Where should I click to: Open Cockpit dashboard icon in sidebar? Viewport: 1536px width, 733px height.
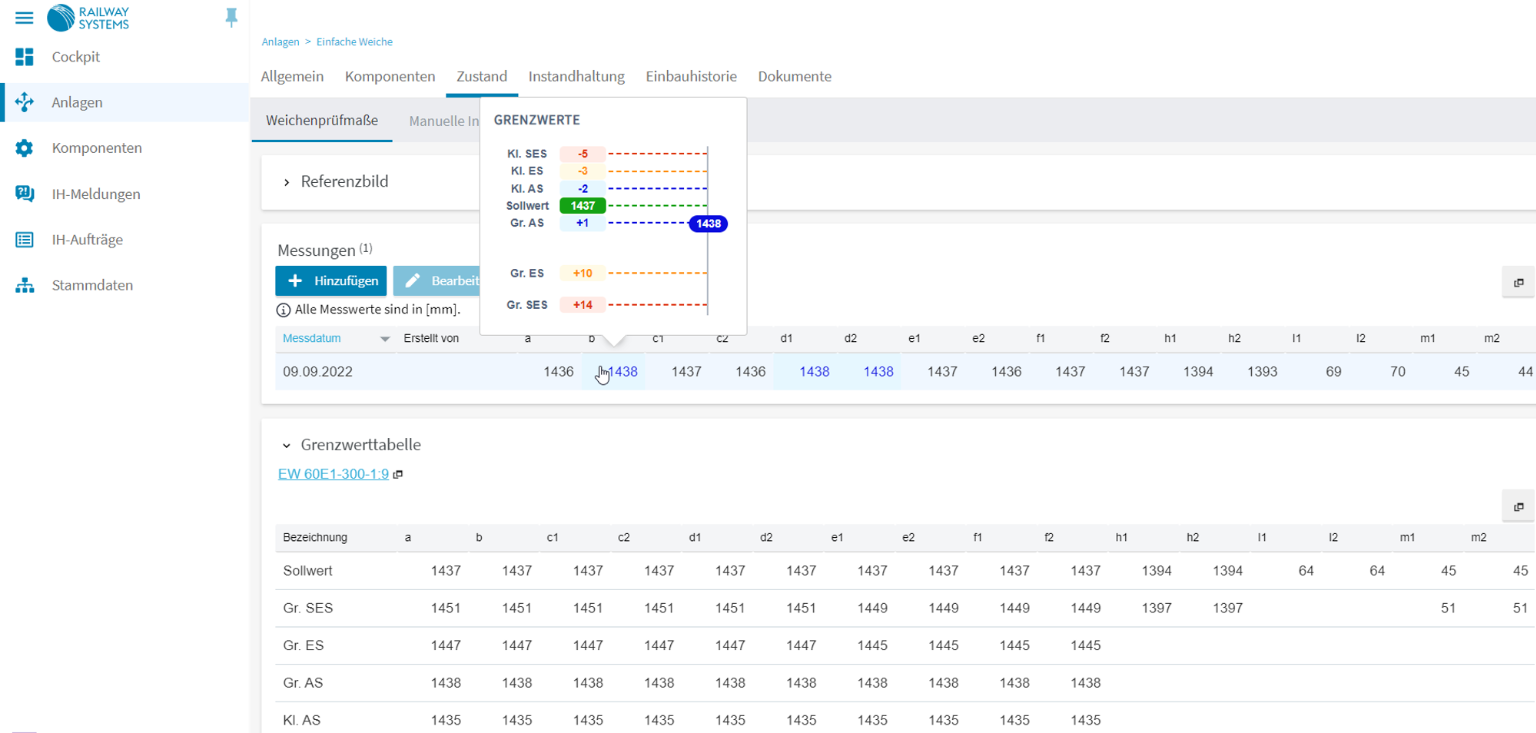(24, 57)
